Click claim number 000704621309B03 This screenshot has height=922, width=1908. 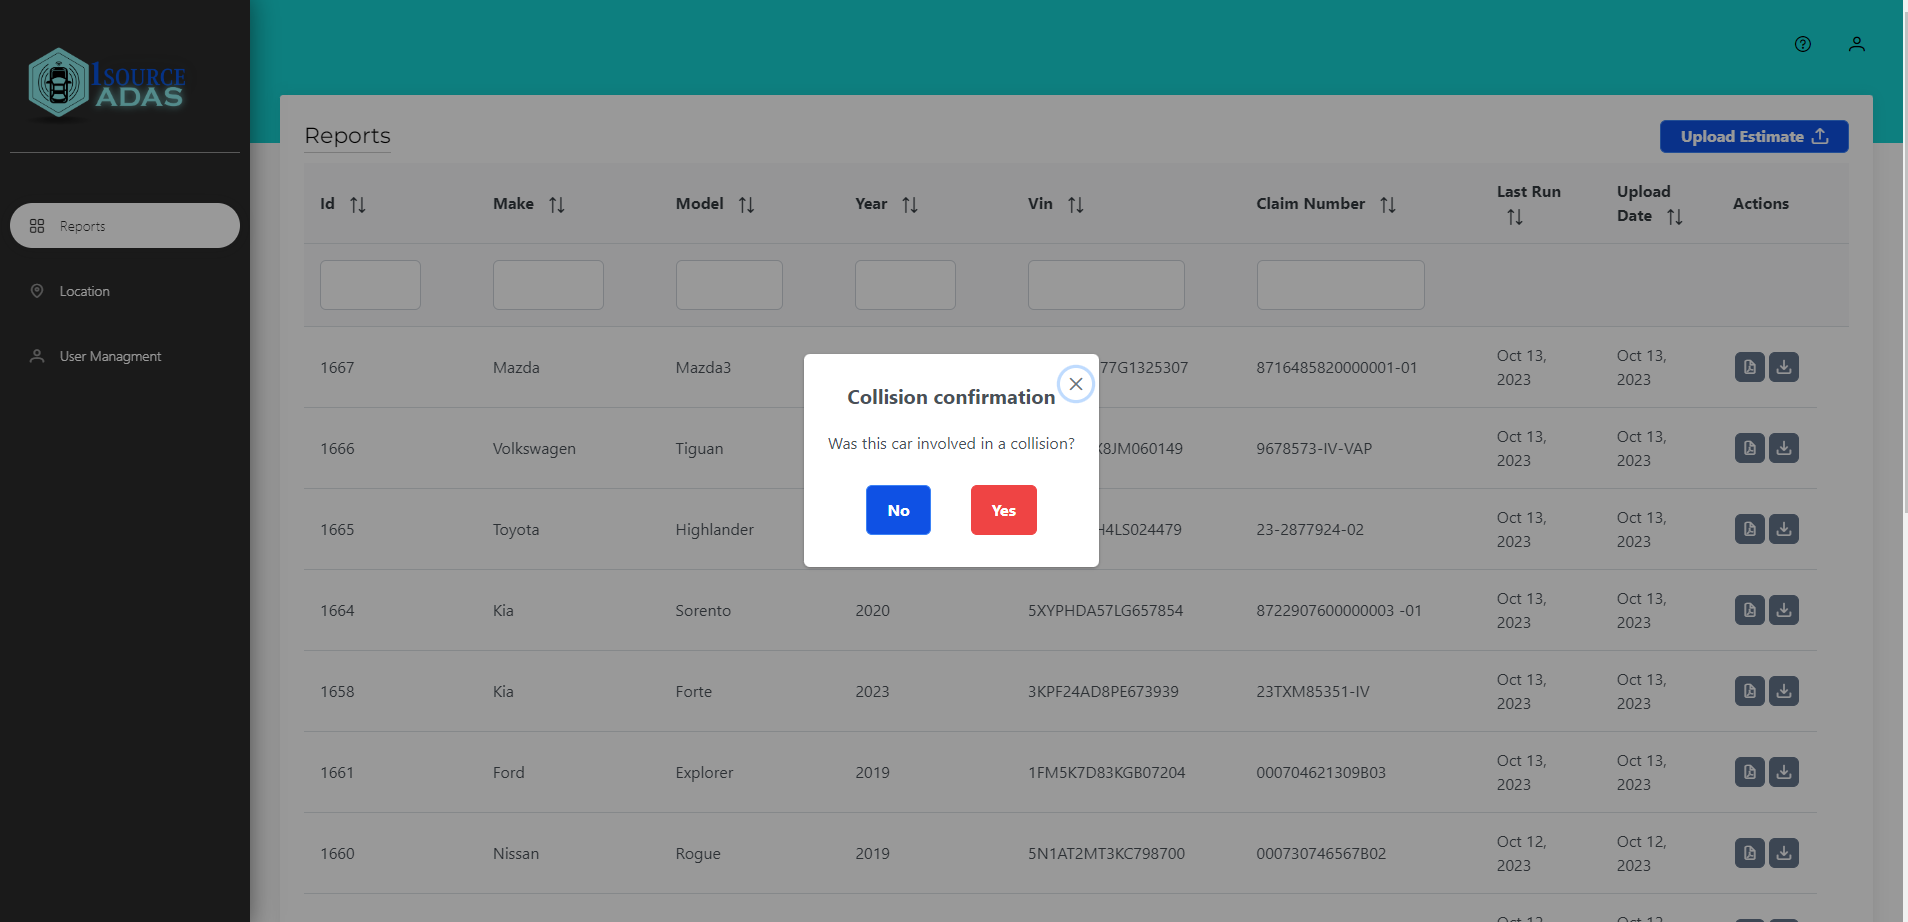coord(1321,773)
